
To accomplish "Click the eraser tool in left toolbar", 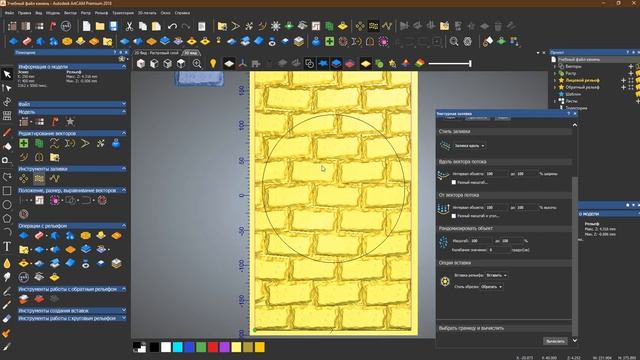I will tap(7, 319).
